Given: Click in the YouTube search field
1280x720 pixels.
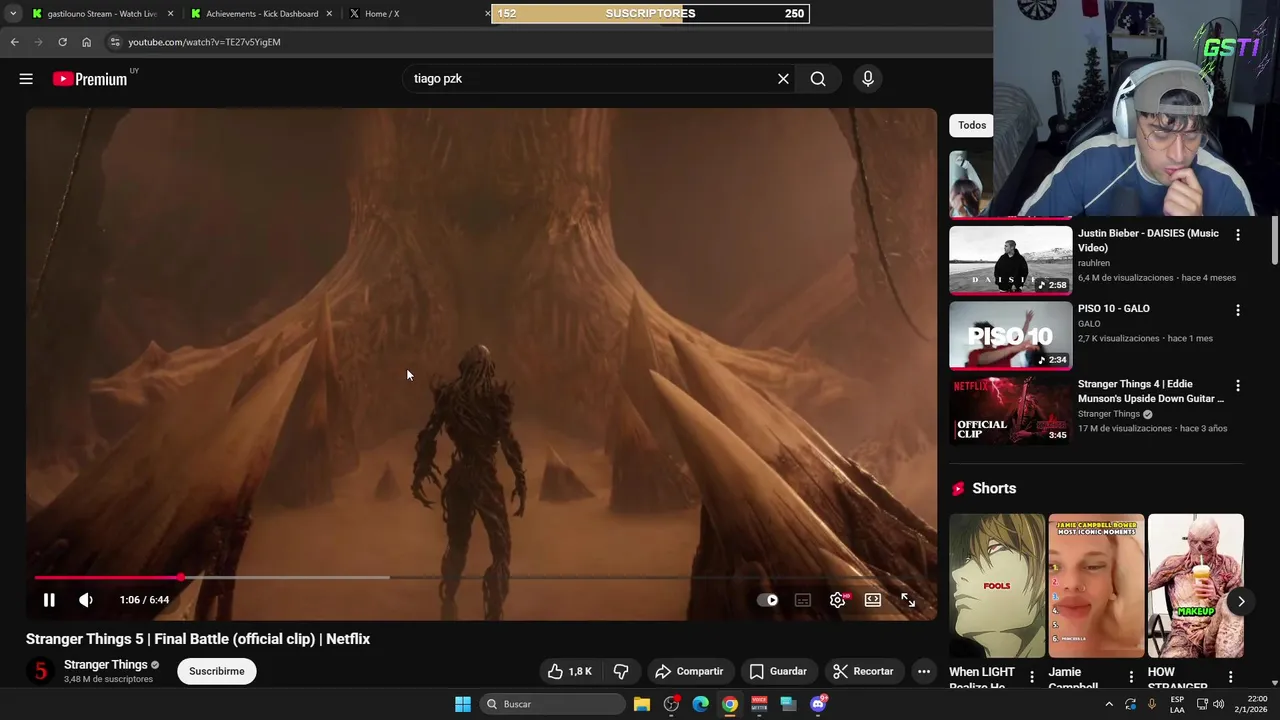Looking at the screenshot, I should (590, 79).
